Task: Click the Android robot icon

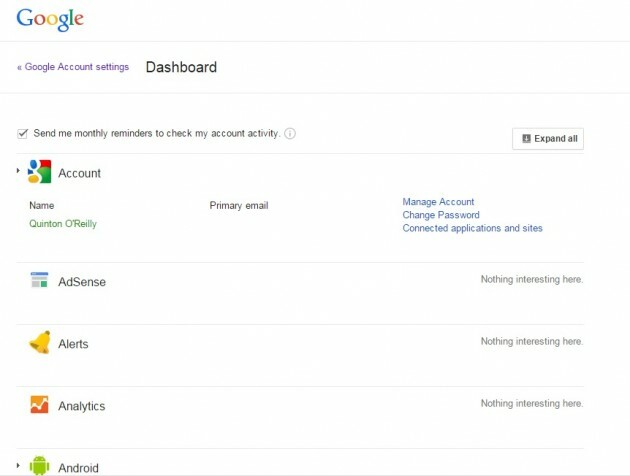Action: (39, 465)
